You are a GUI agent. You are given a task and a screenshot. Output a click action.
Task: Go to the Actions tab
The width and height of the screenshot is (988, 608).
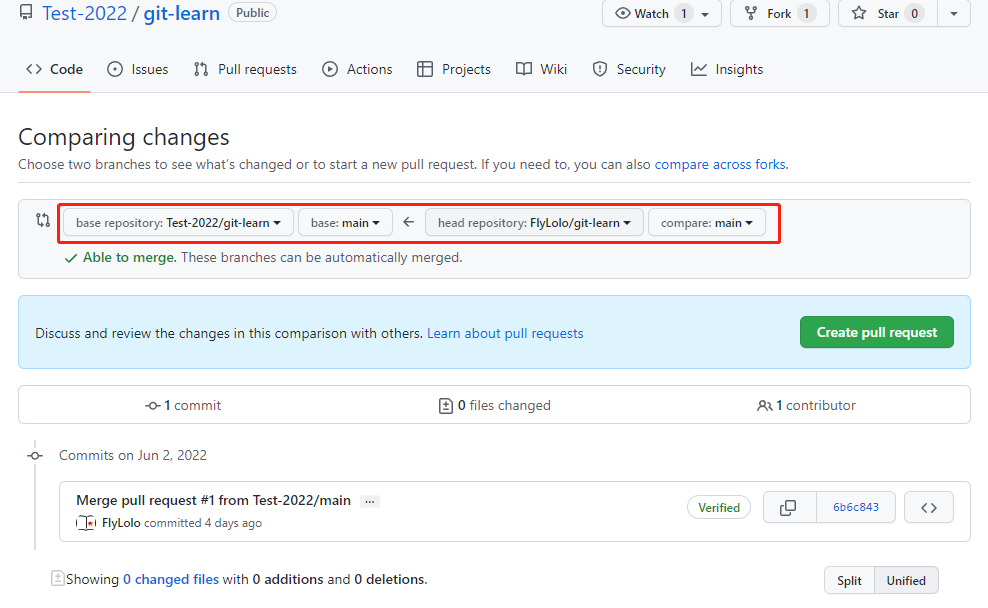(x=357, y=69)
